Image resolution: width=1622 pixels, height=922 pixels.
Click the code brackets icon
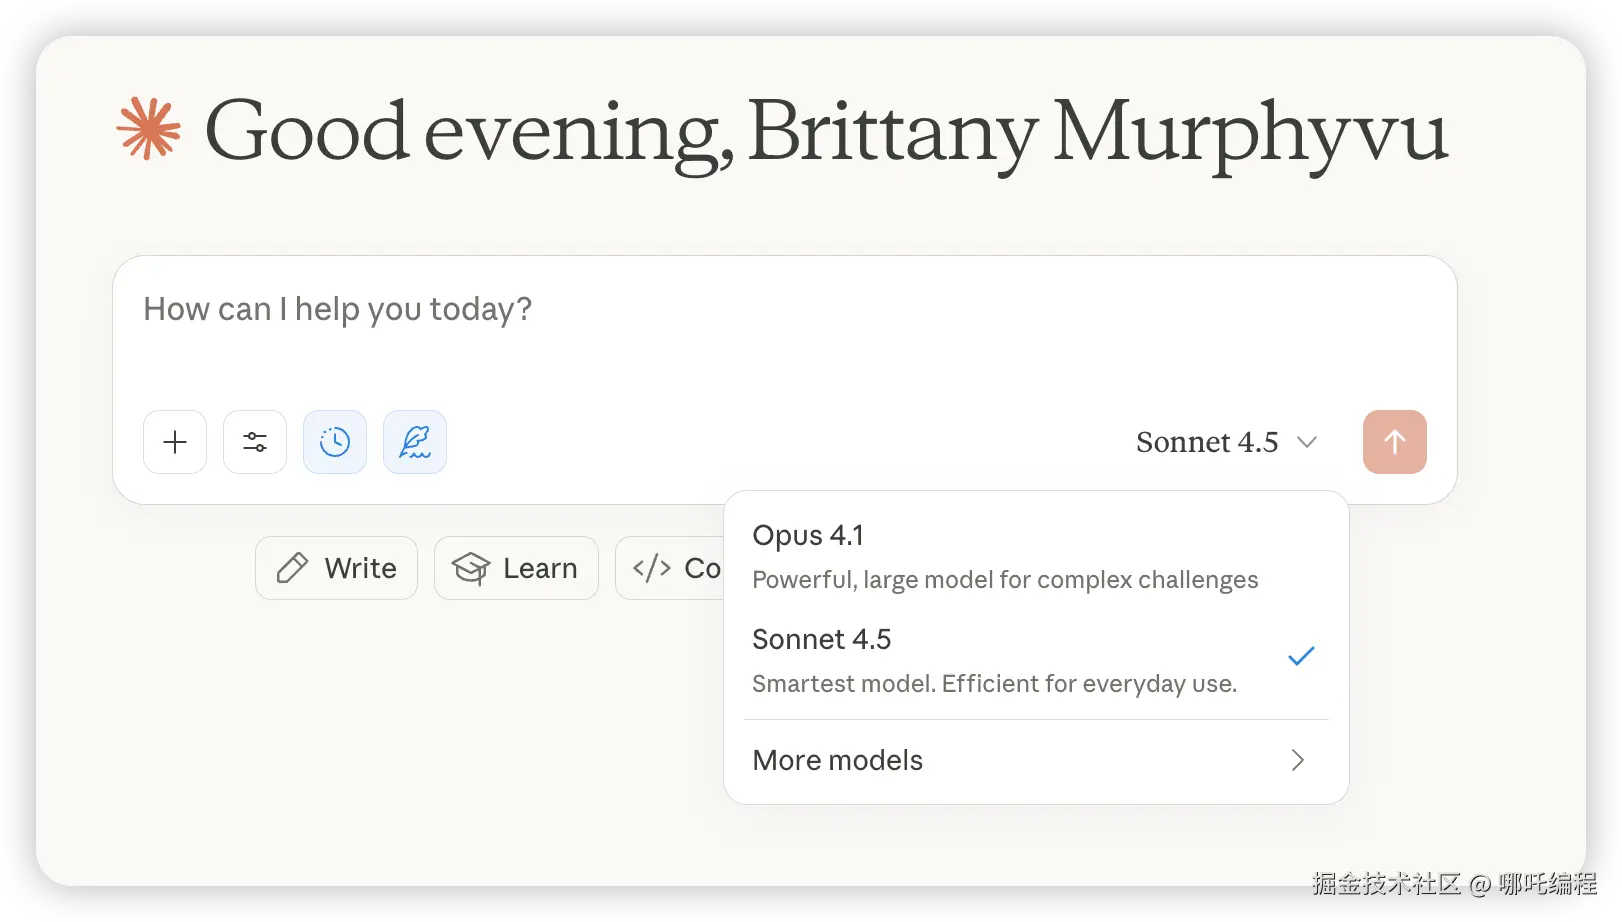[652, 568]
